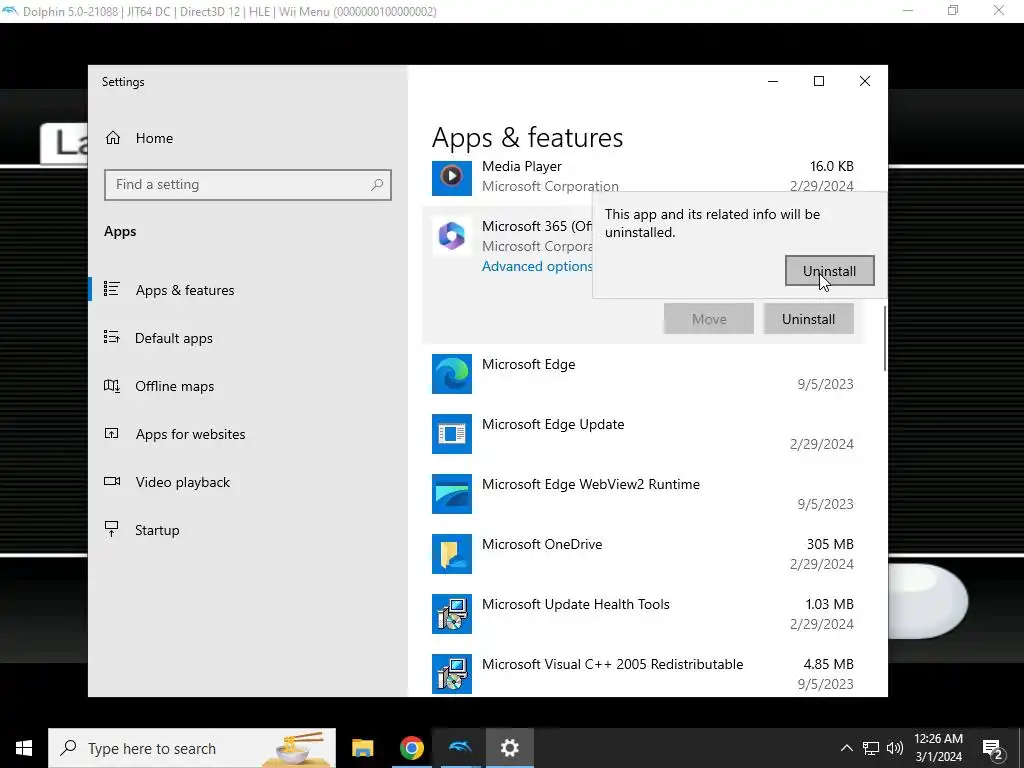The image size is (1024, 768).
Task: Click the Type here to search box
Action: pos(192,748)
